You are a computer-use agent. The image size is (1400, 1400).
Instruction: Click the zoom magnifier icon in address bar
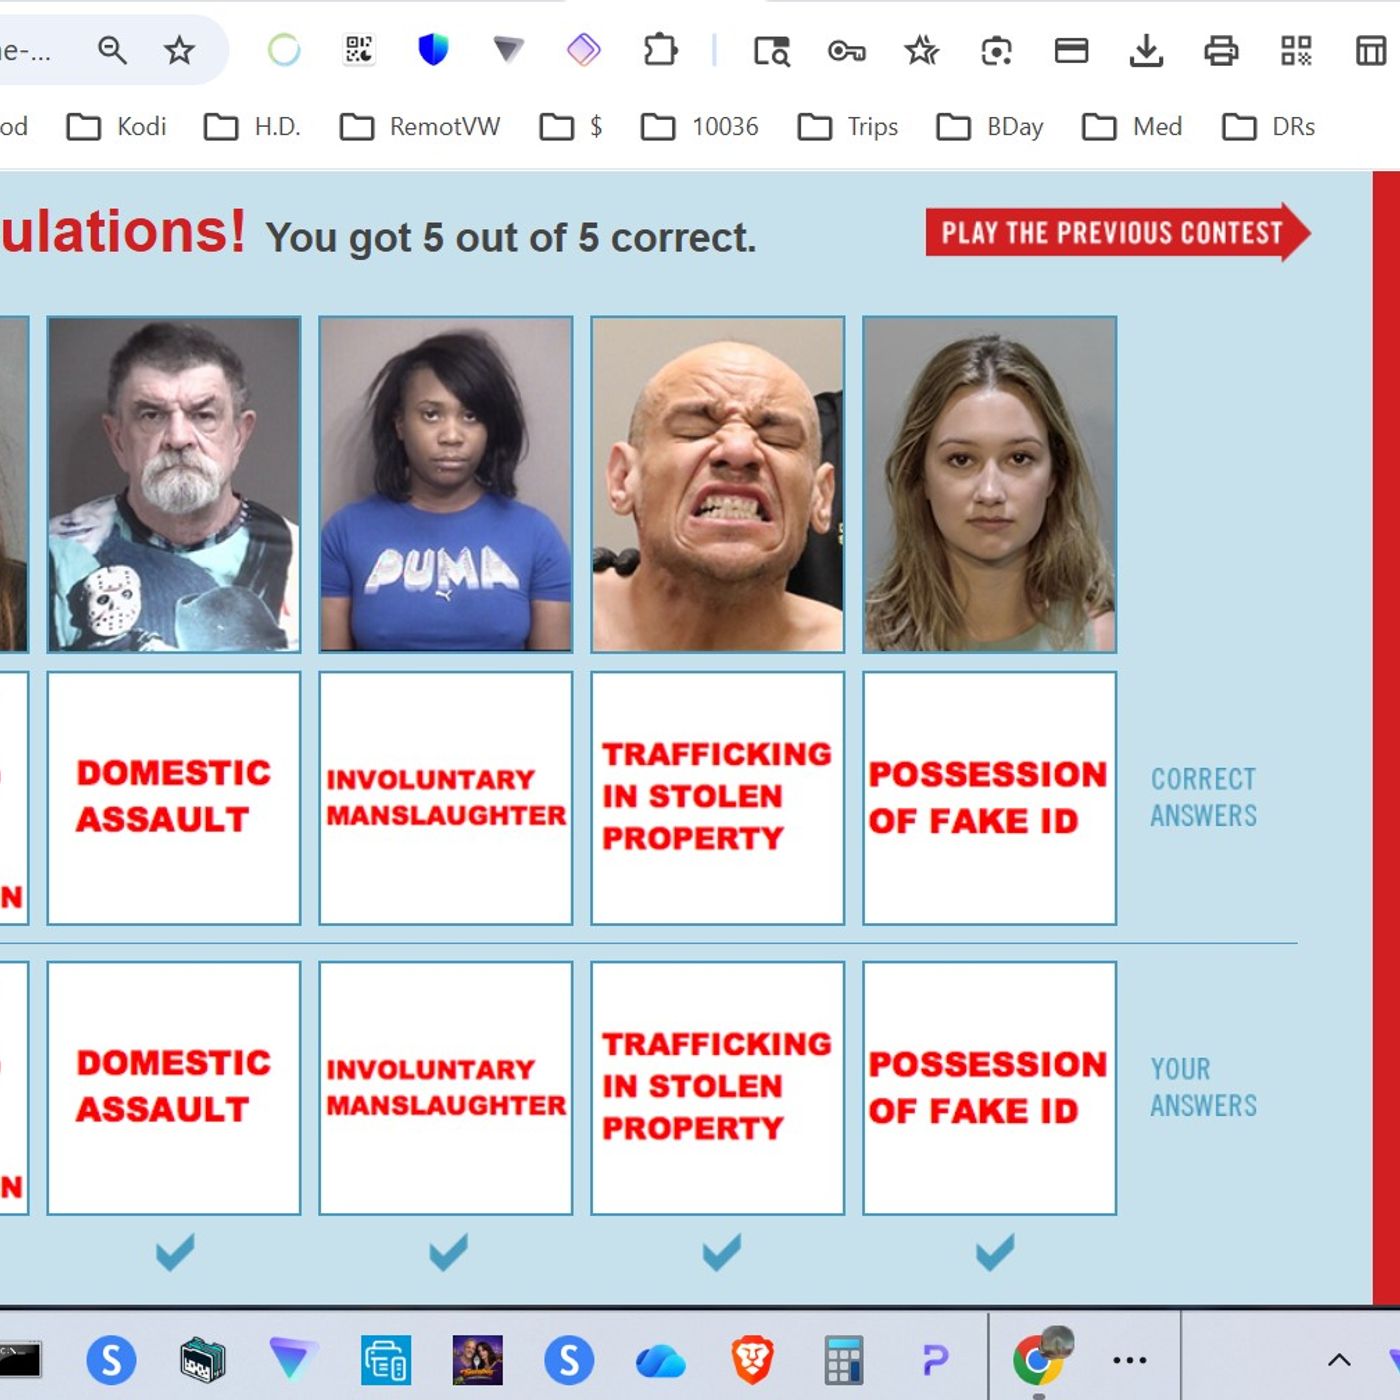tap(112, 50)
